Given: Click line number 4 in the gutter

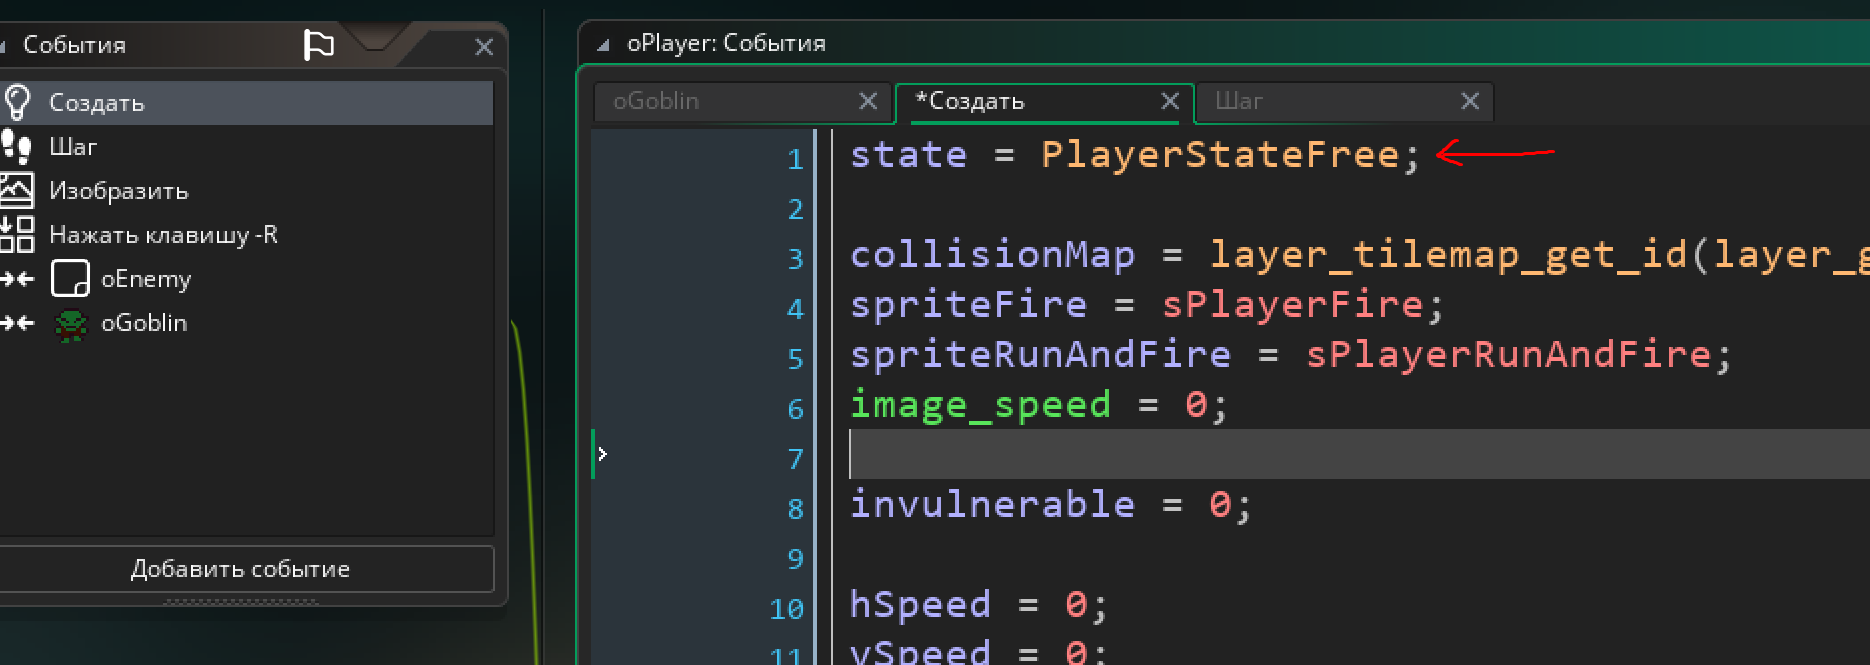Looking at the screenshot, I should point(796,310).
